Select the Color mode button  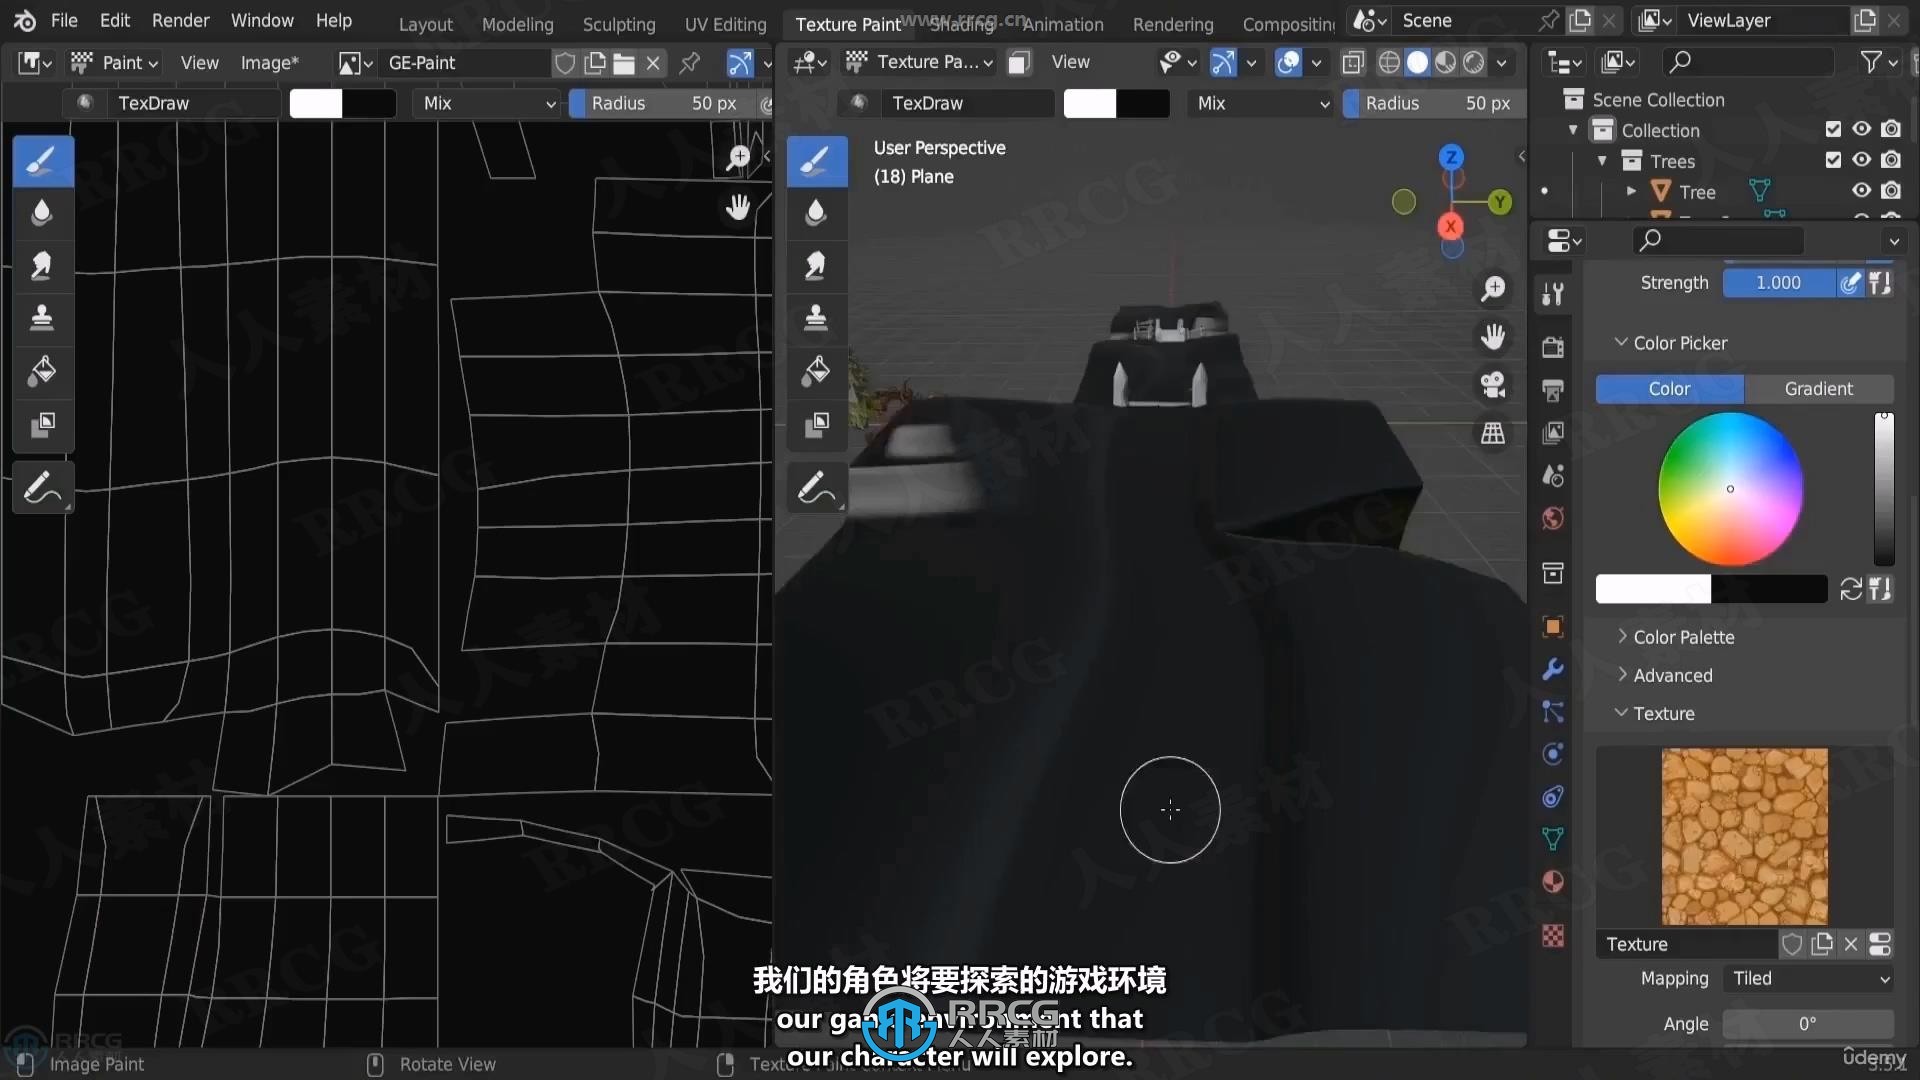1669,389
